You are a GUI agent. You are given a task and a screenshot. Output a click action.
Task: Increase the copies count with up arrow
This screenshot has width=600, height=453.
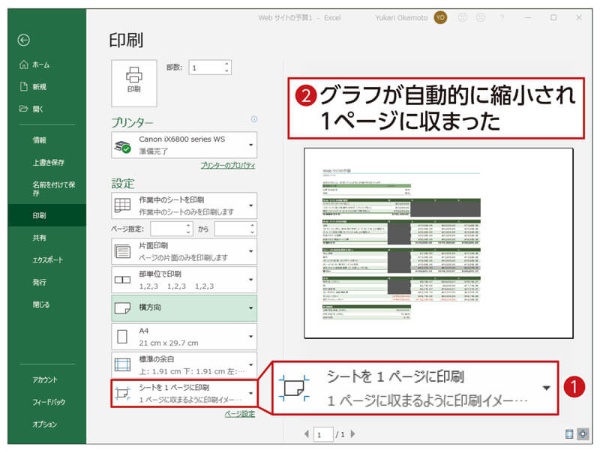coord(227,64)
